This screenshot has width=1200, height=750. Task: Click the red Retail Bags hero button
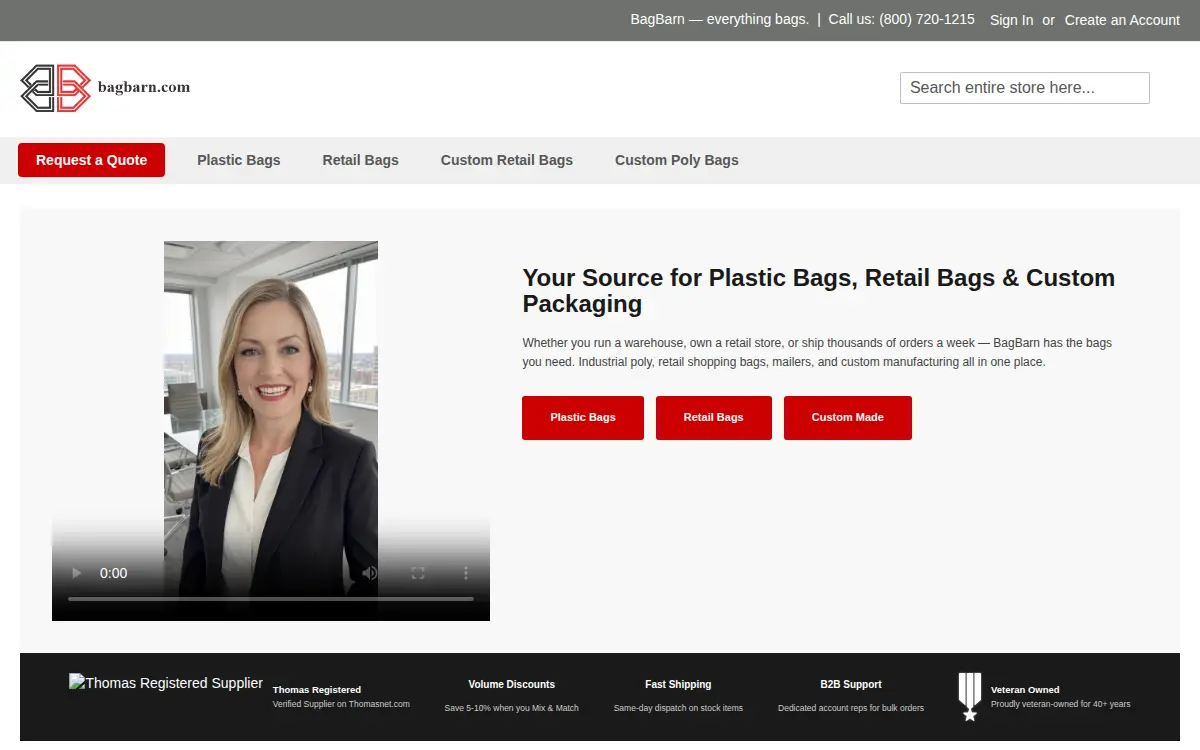714,418
